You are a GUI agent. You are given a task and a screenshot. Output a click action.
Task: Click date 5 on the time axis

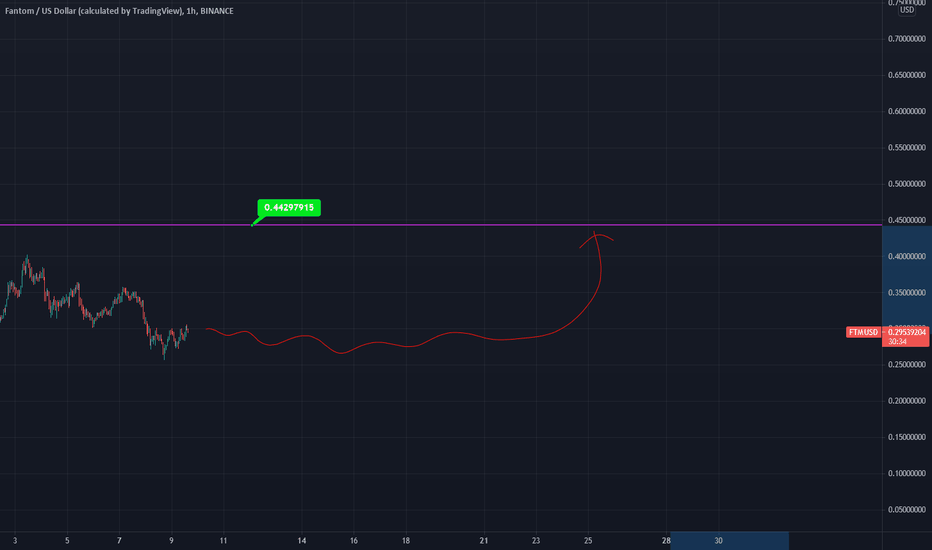(67, 540)
